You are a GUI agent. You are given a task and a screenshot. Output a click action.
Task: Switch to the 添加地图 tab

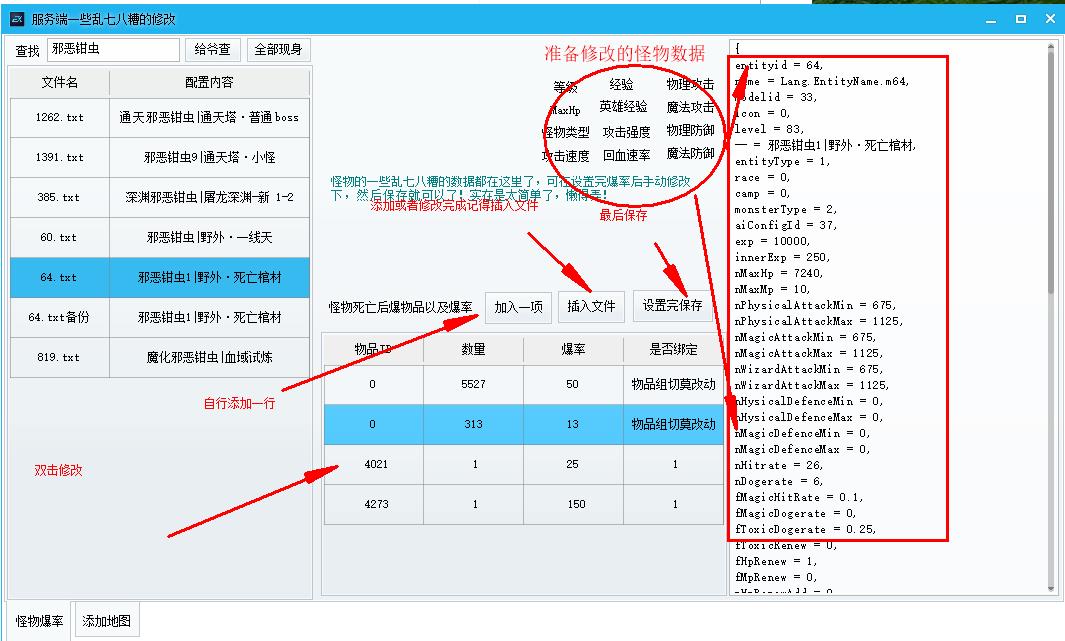[x=106, y=621]
